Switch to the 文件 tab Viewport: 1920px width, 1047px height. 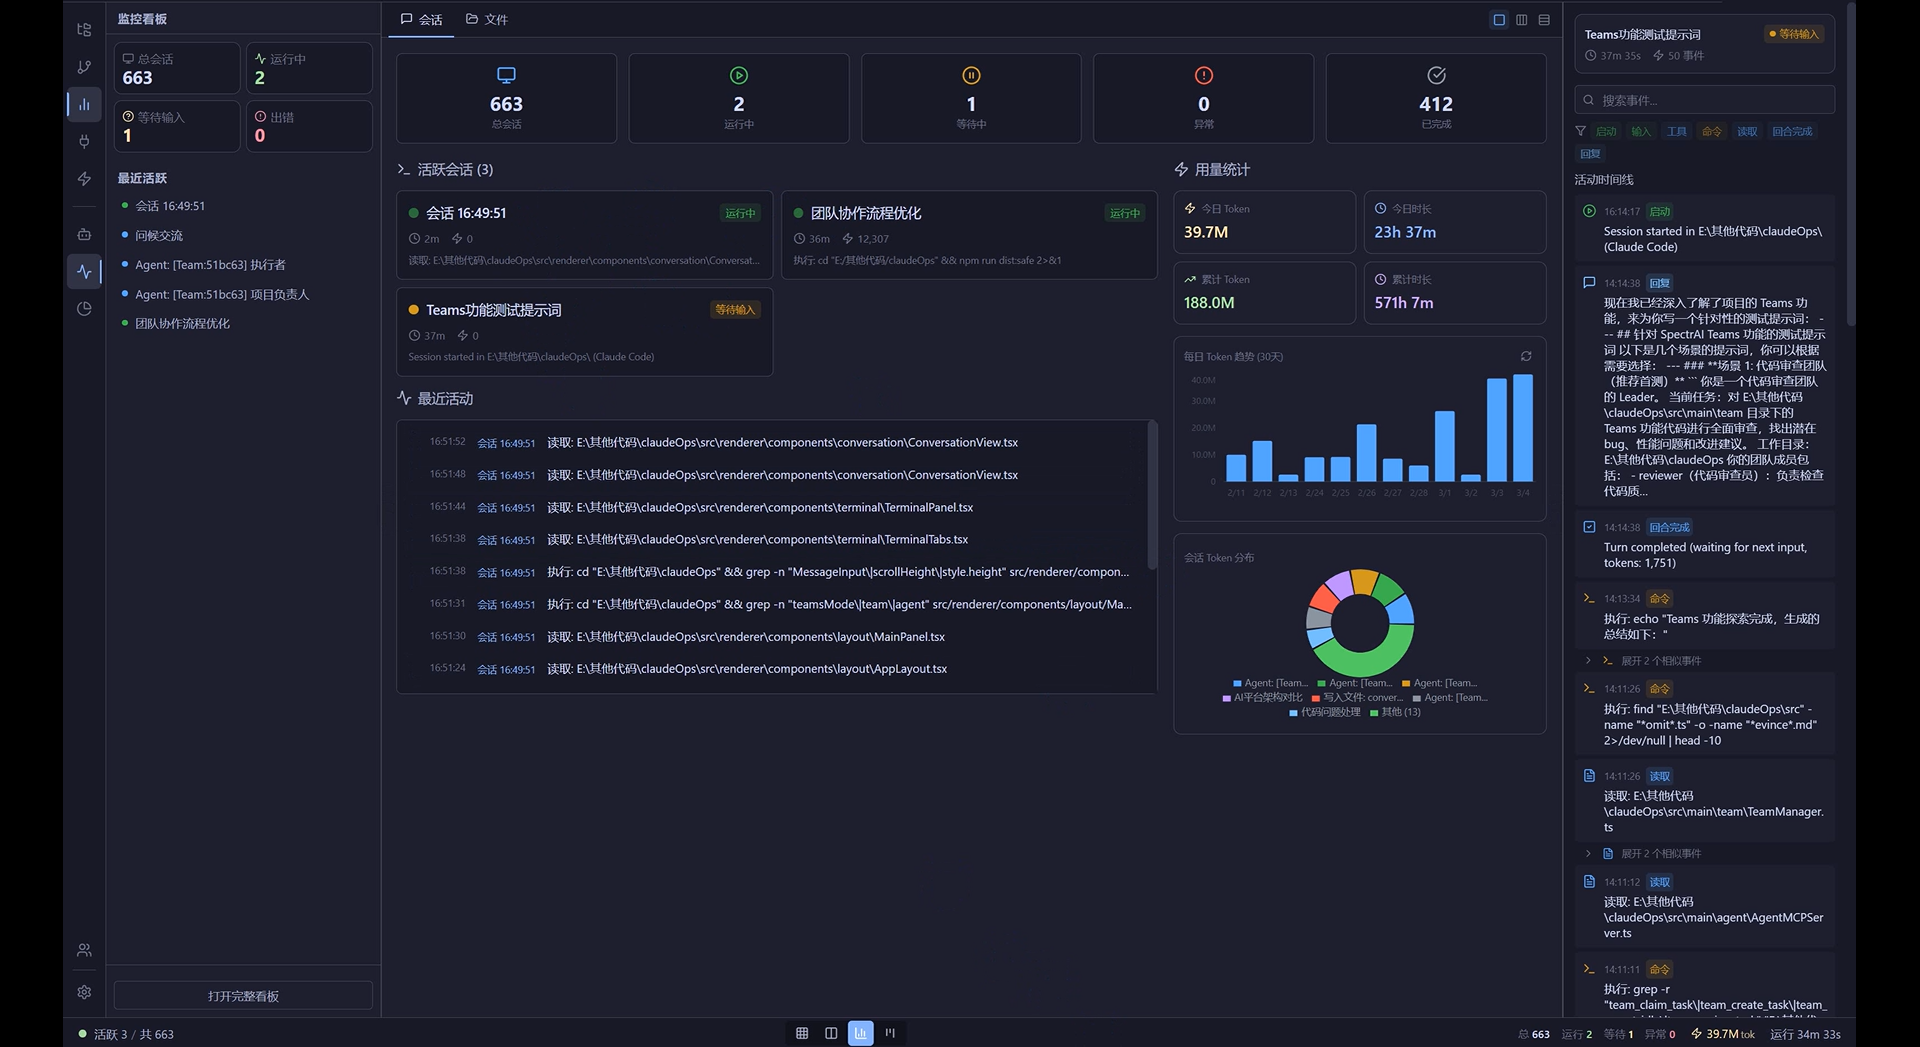pyautogui.click(x=487, y=20)
